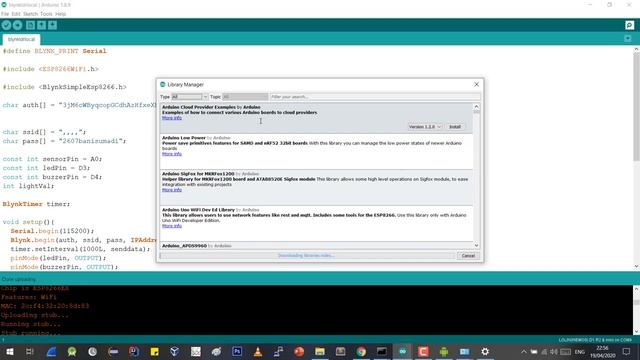Open the Serial Monitor magnifier icon
This screenshot has width=640, height=360.
click(629, 25)
